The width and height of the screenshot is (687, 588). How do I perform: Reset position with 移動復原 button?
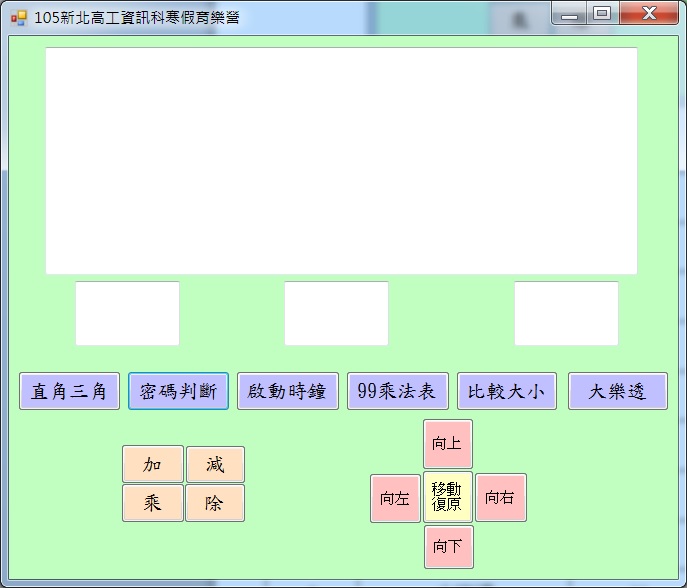tap(447, 497)
